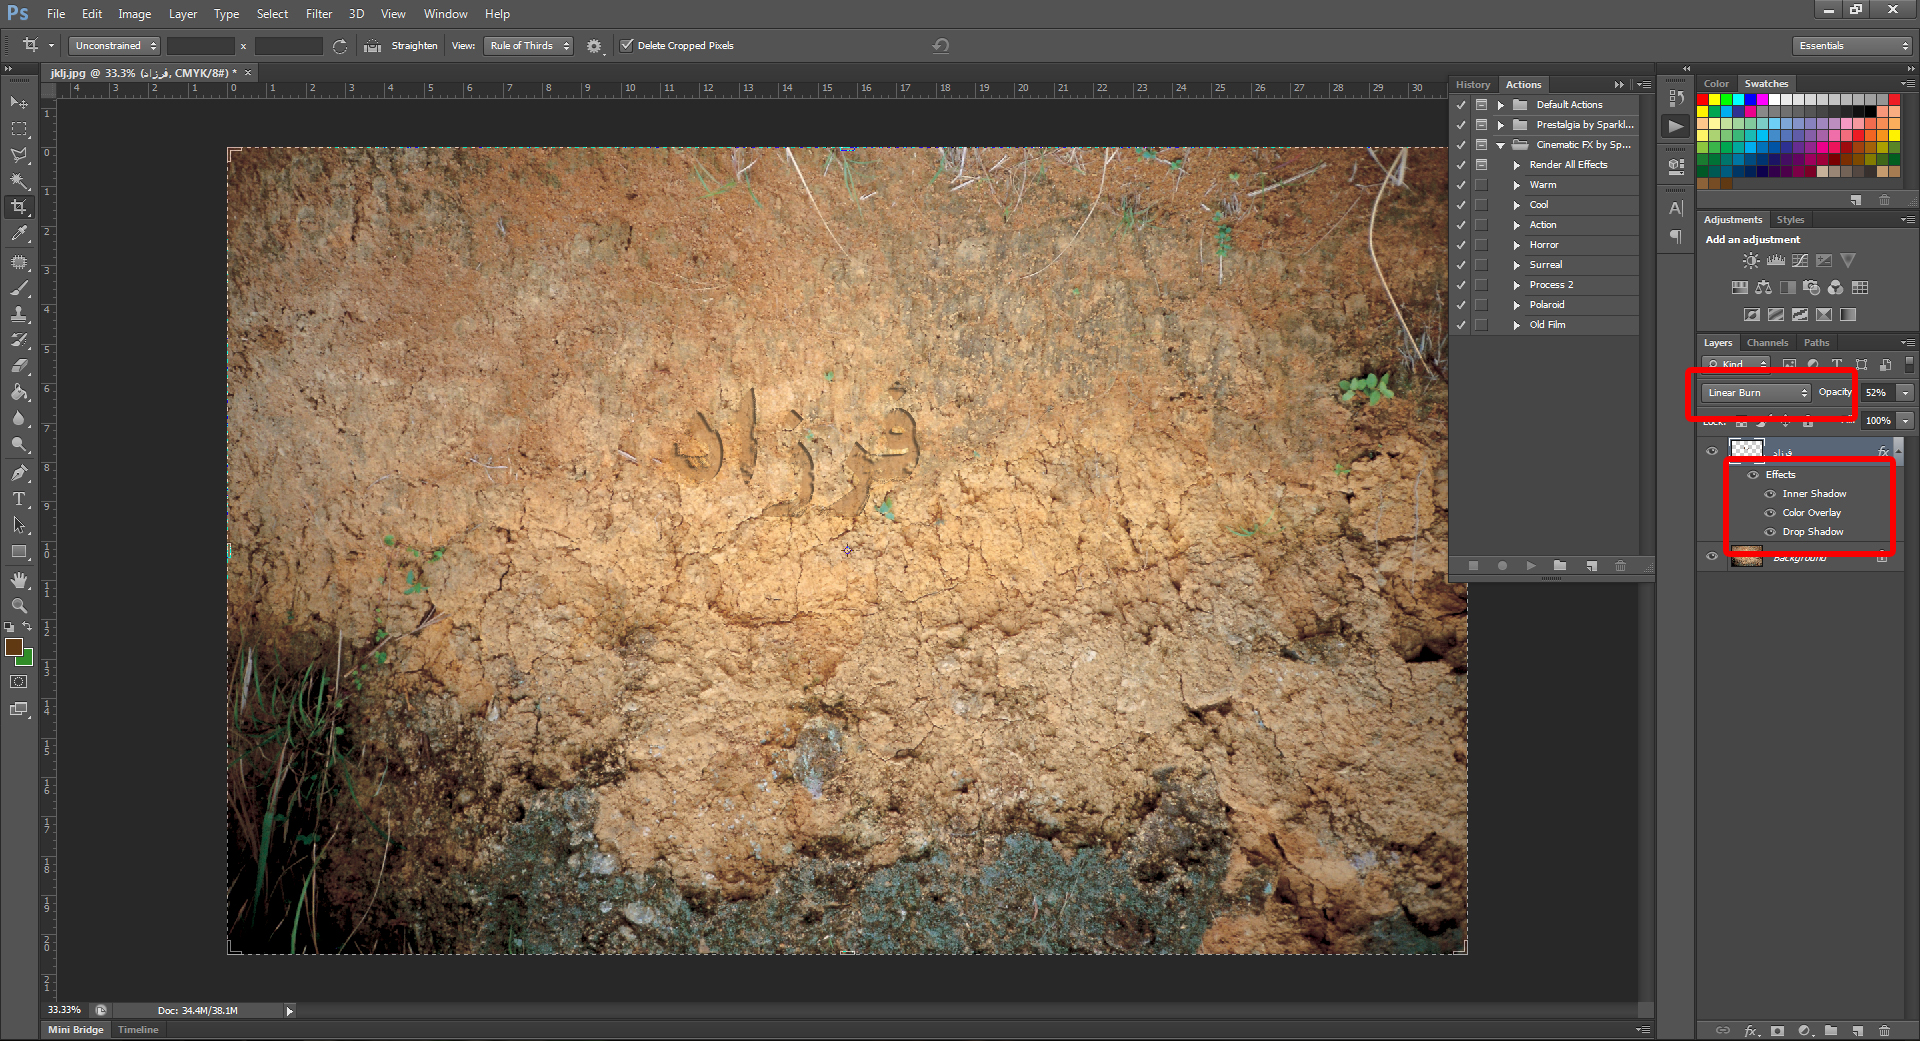Collapse the Cinematic FX action set
The width and height of the screenshot is (1920, 1041).
tap(1500, 145)
